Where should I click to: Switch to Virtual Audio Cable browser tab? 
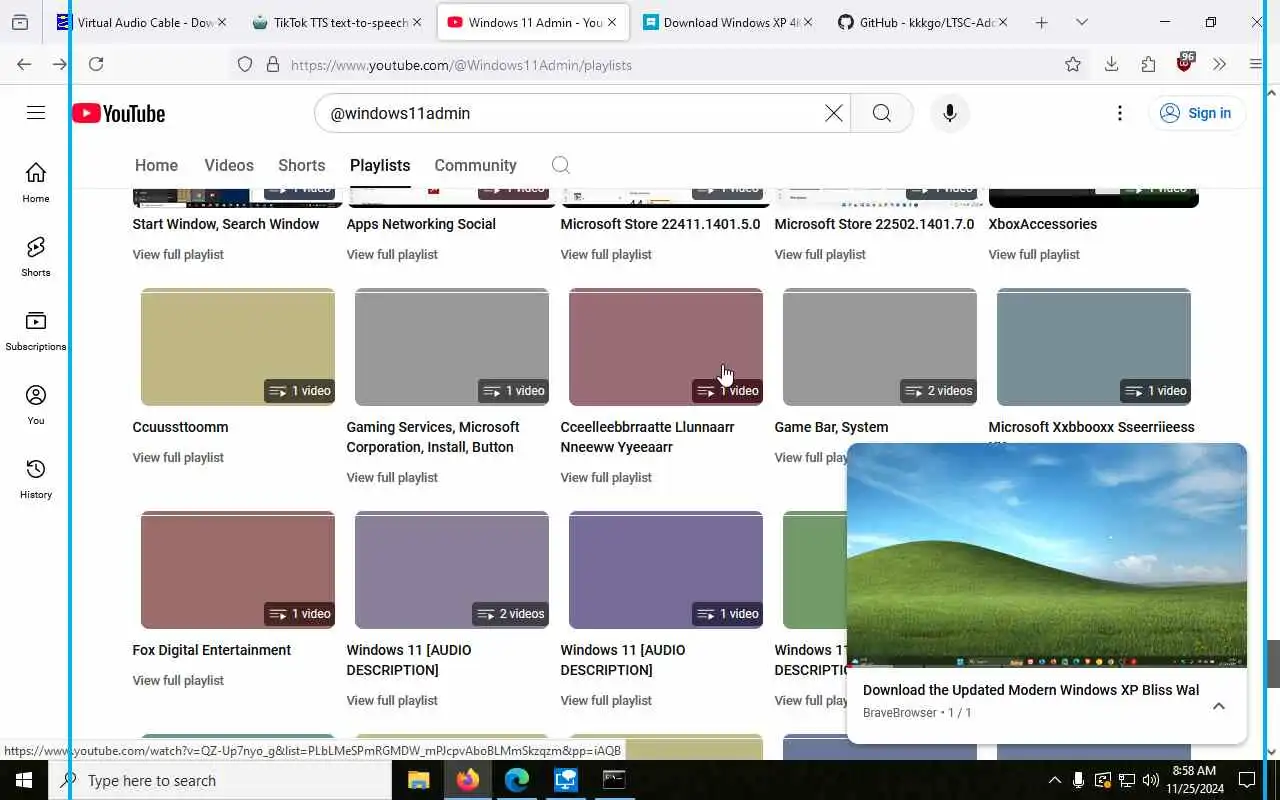[x=141, y=22]
